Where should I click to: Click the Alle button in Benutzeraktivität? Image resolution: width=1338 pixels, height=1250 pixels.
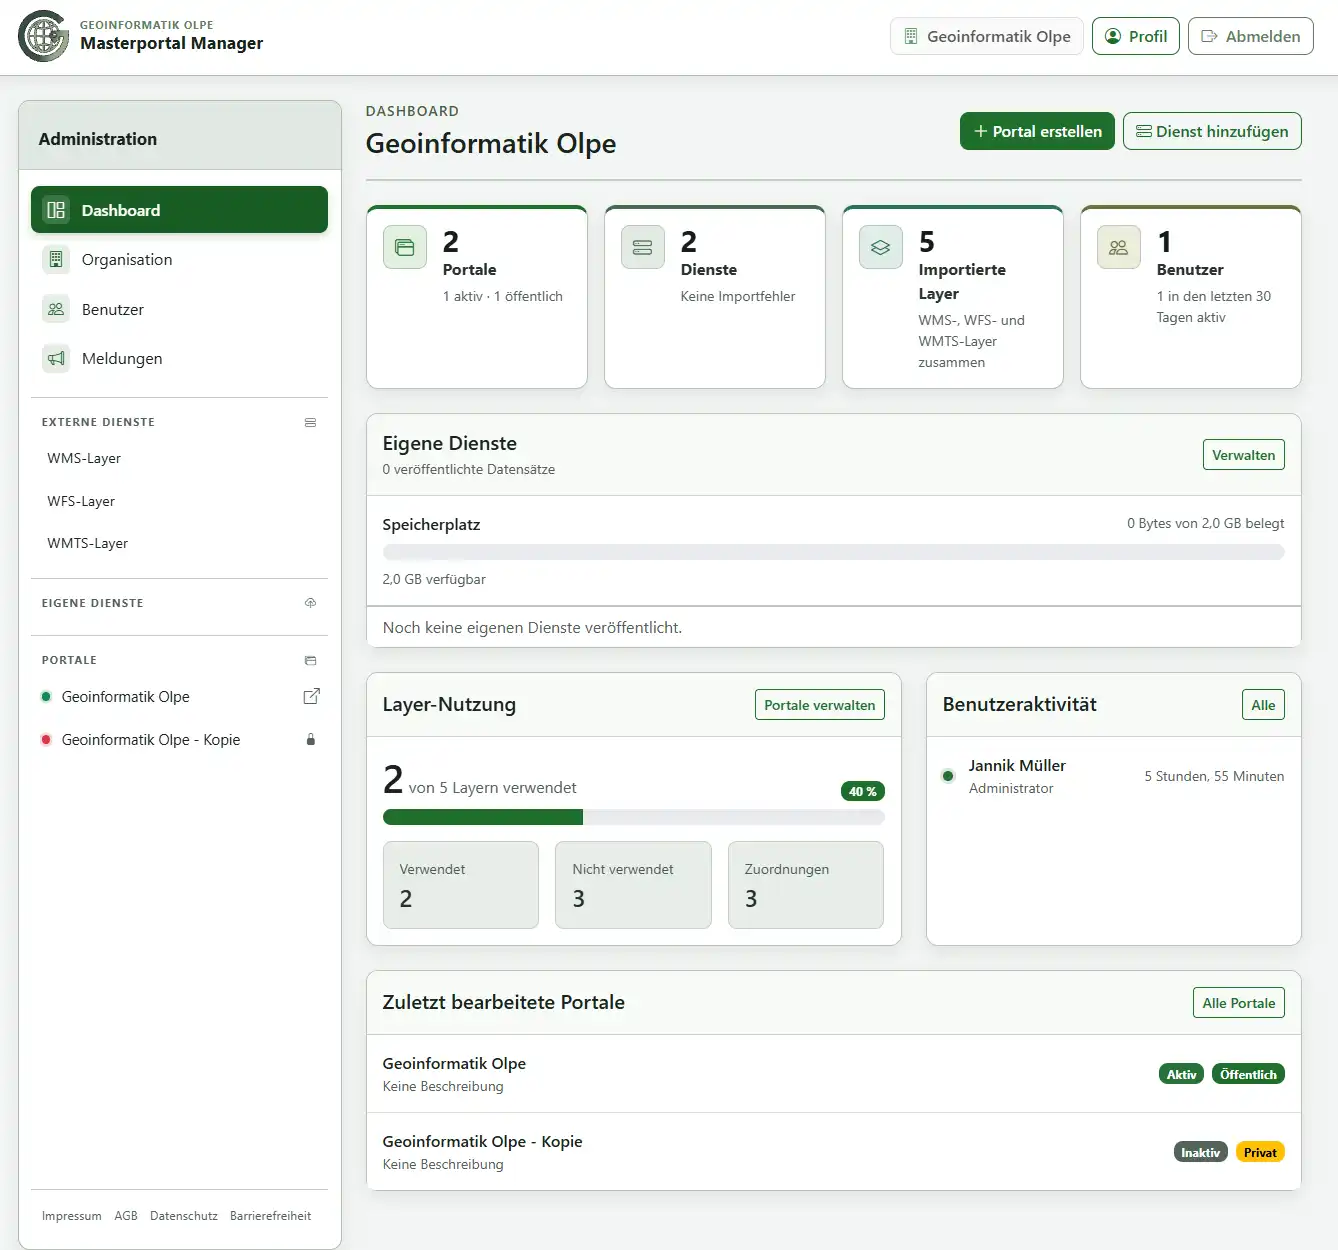click(1263, 705)
